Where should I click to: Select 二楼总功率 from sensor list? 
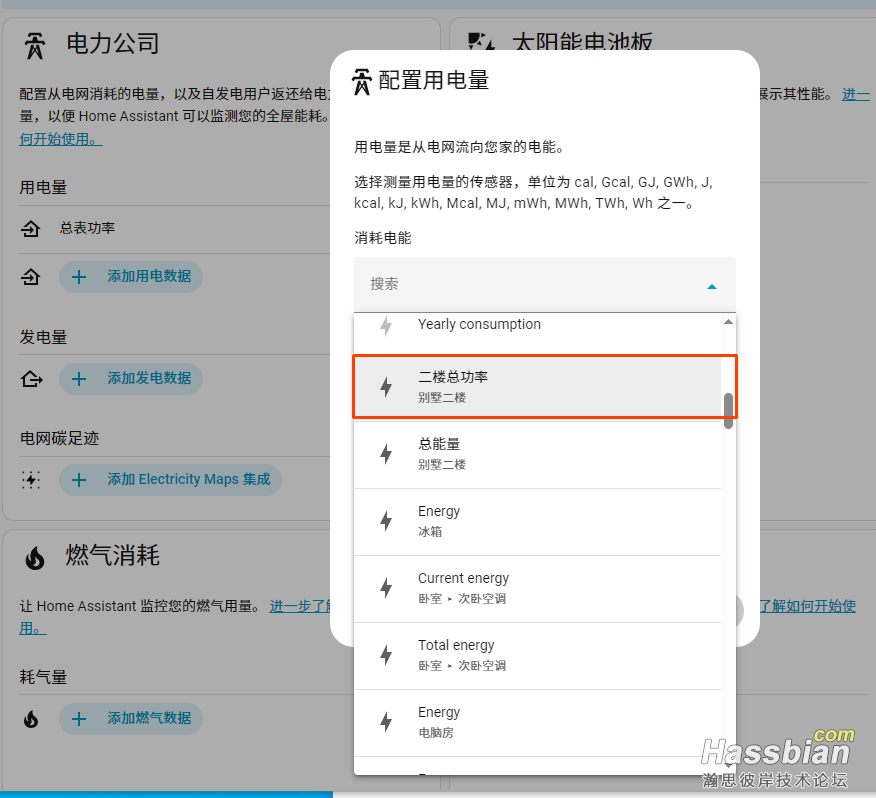pos(540,387)
